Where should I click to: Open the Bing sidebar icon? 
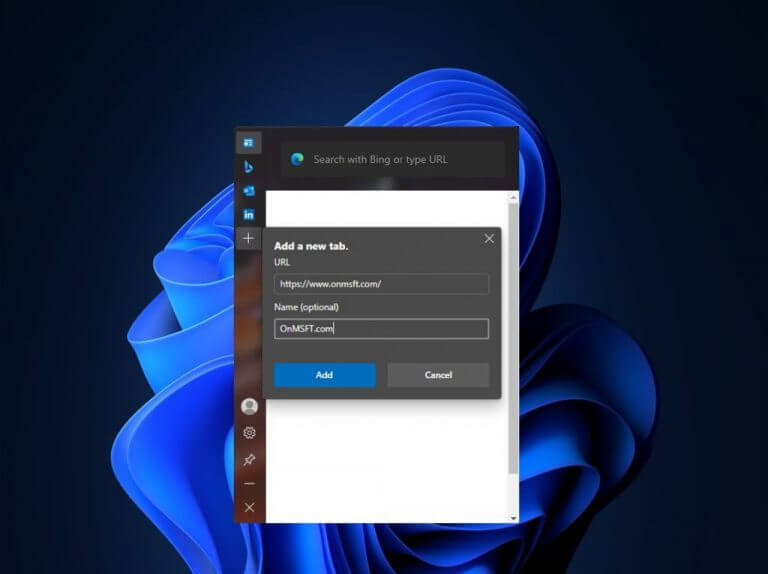[248, 167]
